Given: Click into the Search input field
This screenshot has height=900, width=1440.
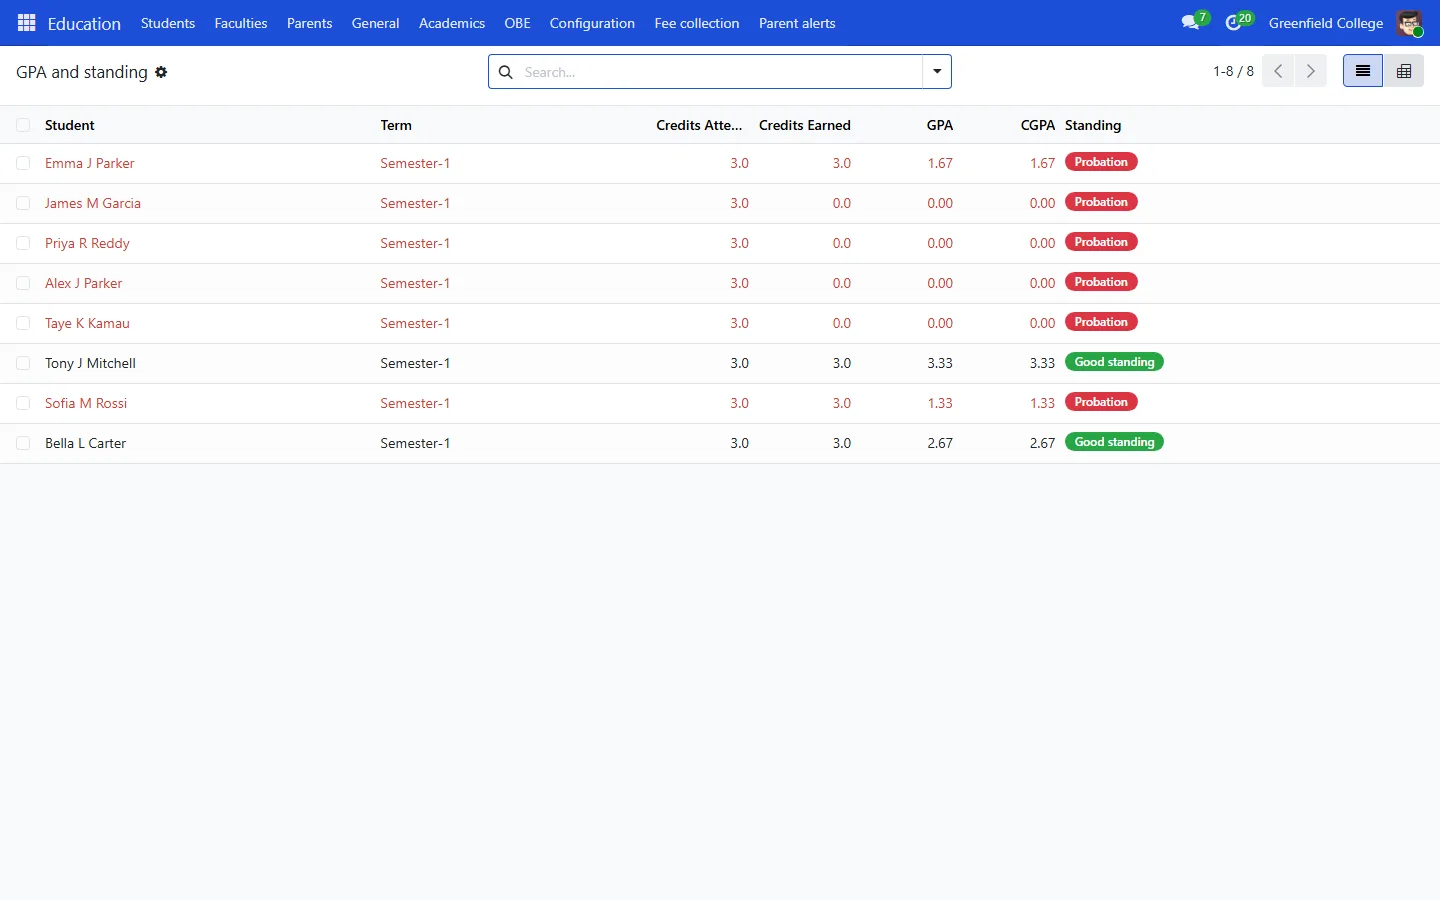Looking at the screenshot, I should click(x=720, y=72).
